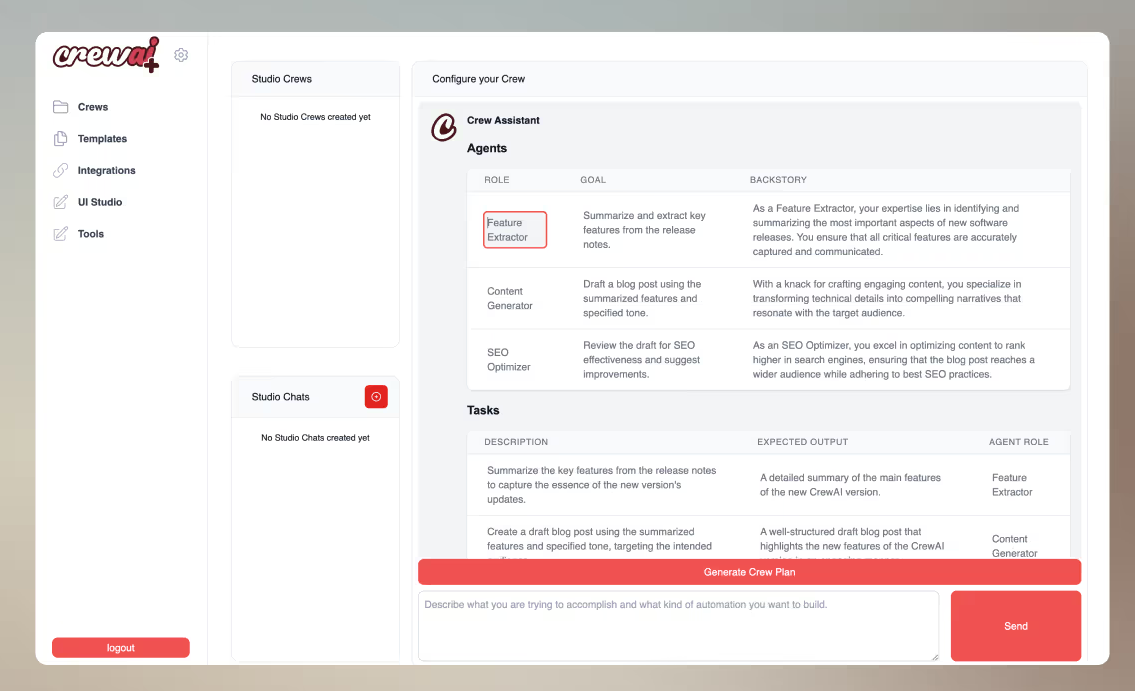
Task: Click the Crews folder icon
Action: click(x=61, y=107)
